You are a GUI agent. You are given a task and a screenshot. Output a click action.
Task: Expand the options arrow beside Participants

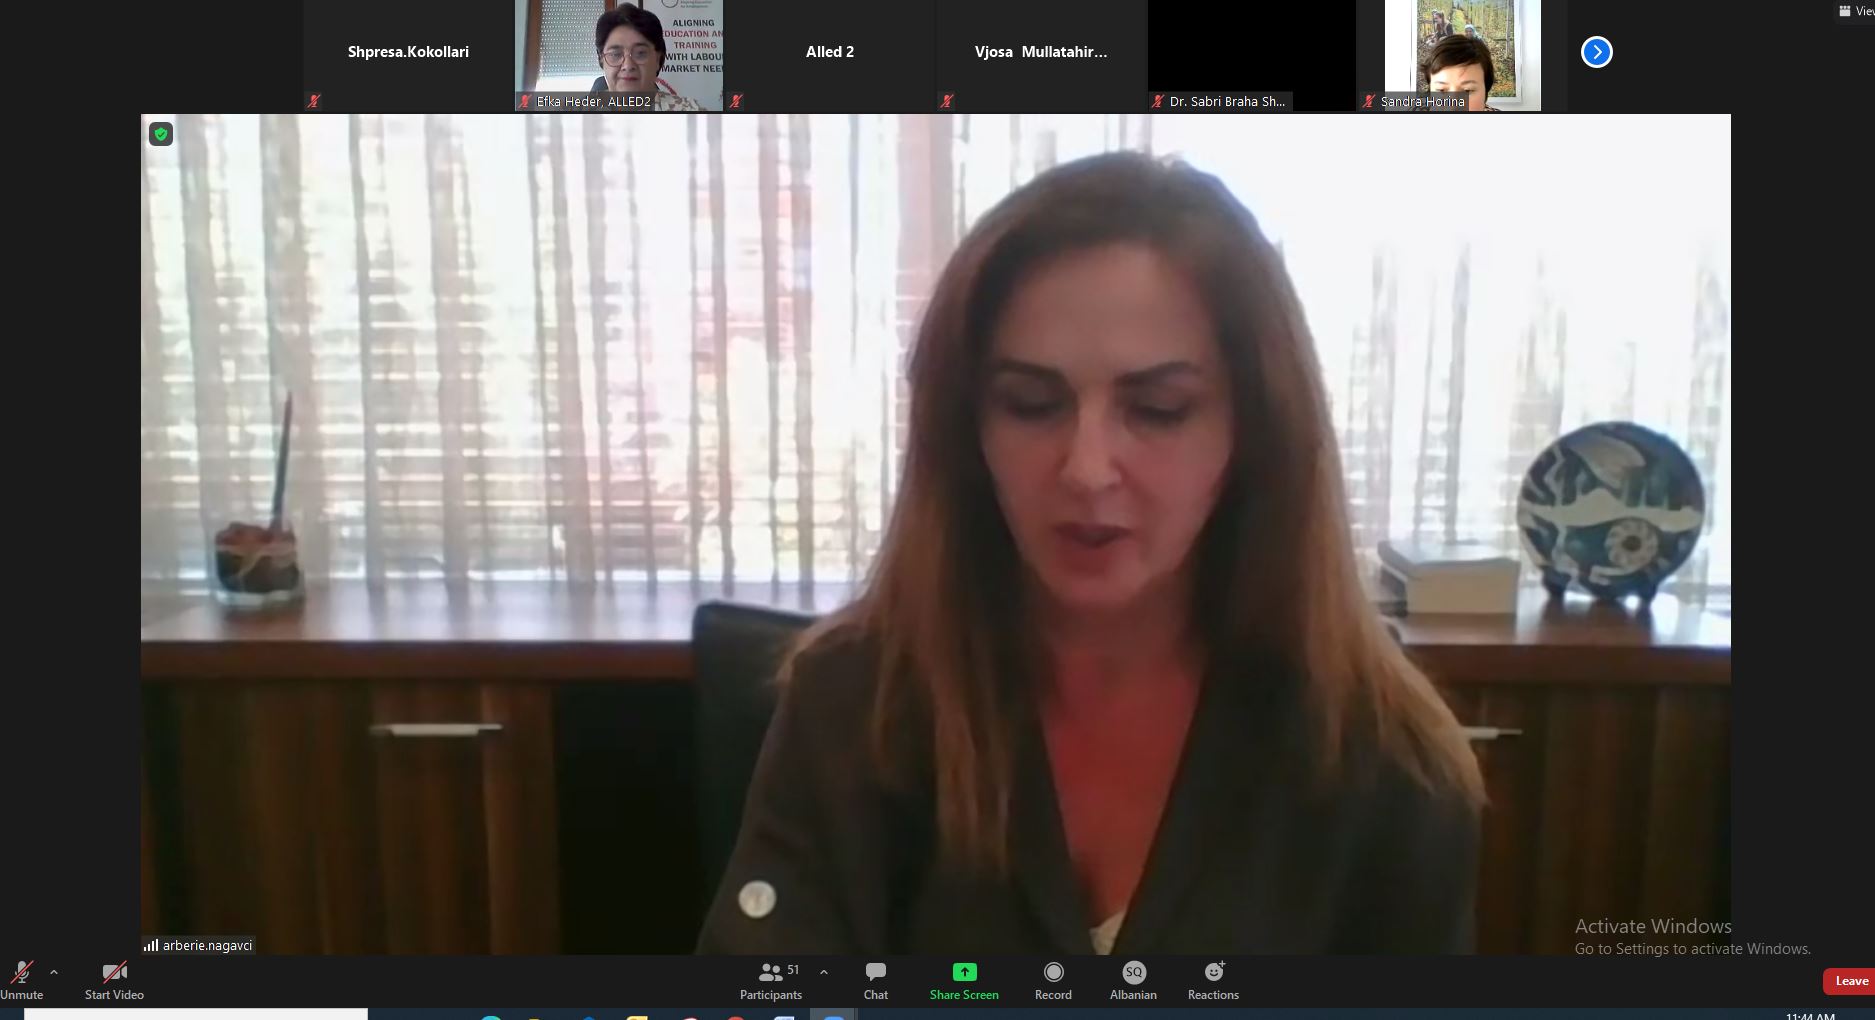point(824,972)
